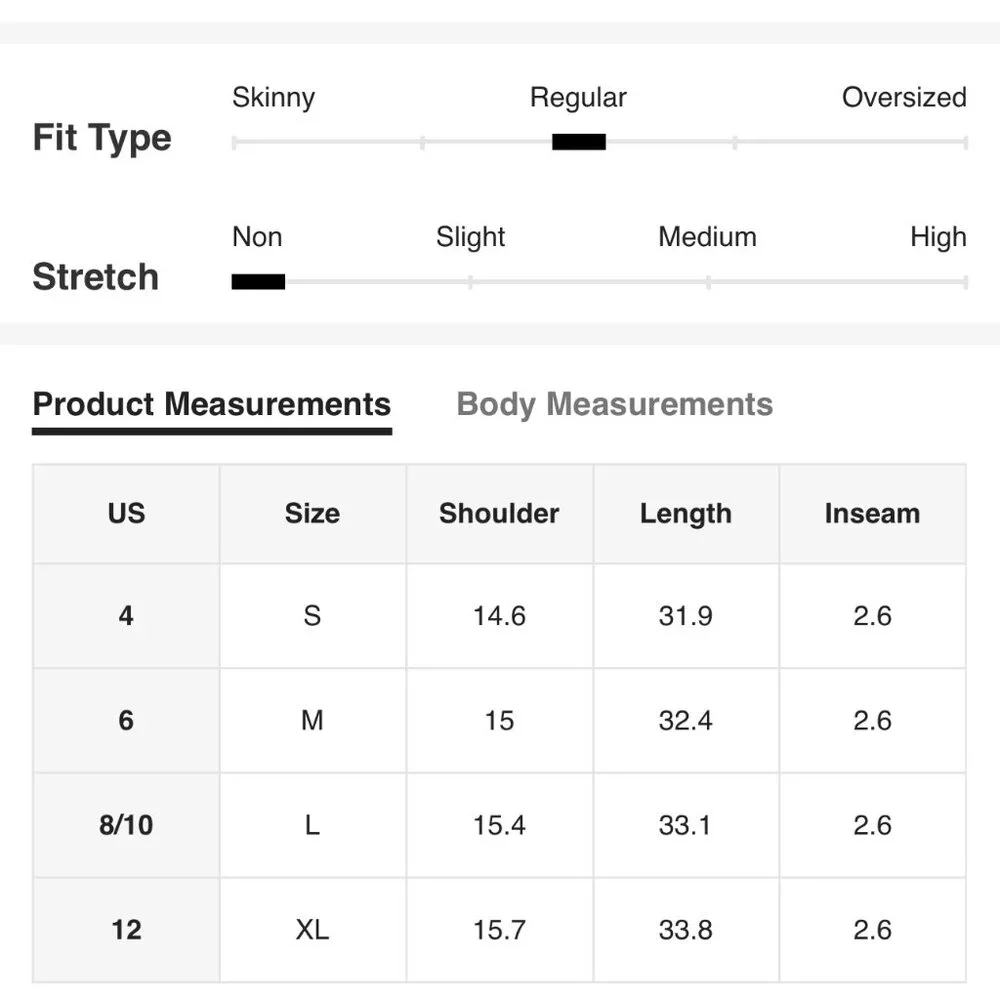Select the US size 12 row label
Image resolution: width=1000 pixels, height=1000 pixels.
click(x=126, y=930)
